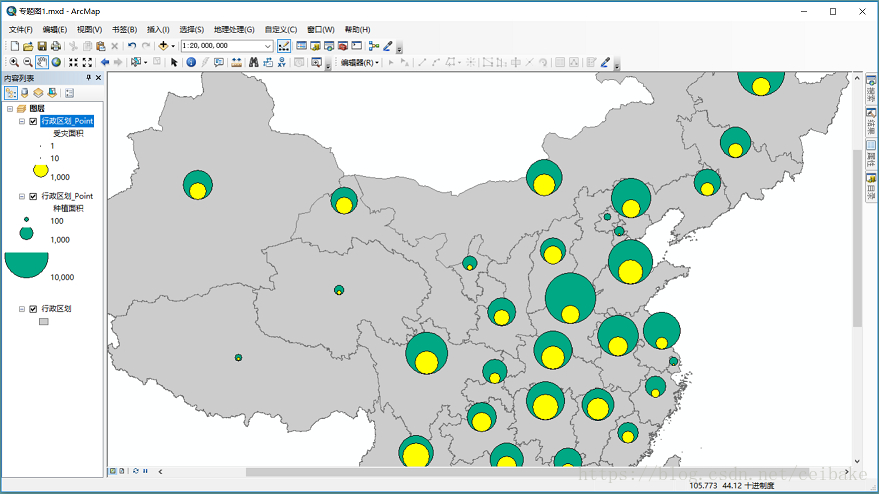Open the Select Features tool dropdown arrow
Image resolution: width=879 pixels, height=494 pixels.
point(145,62)
